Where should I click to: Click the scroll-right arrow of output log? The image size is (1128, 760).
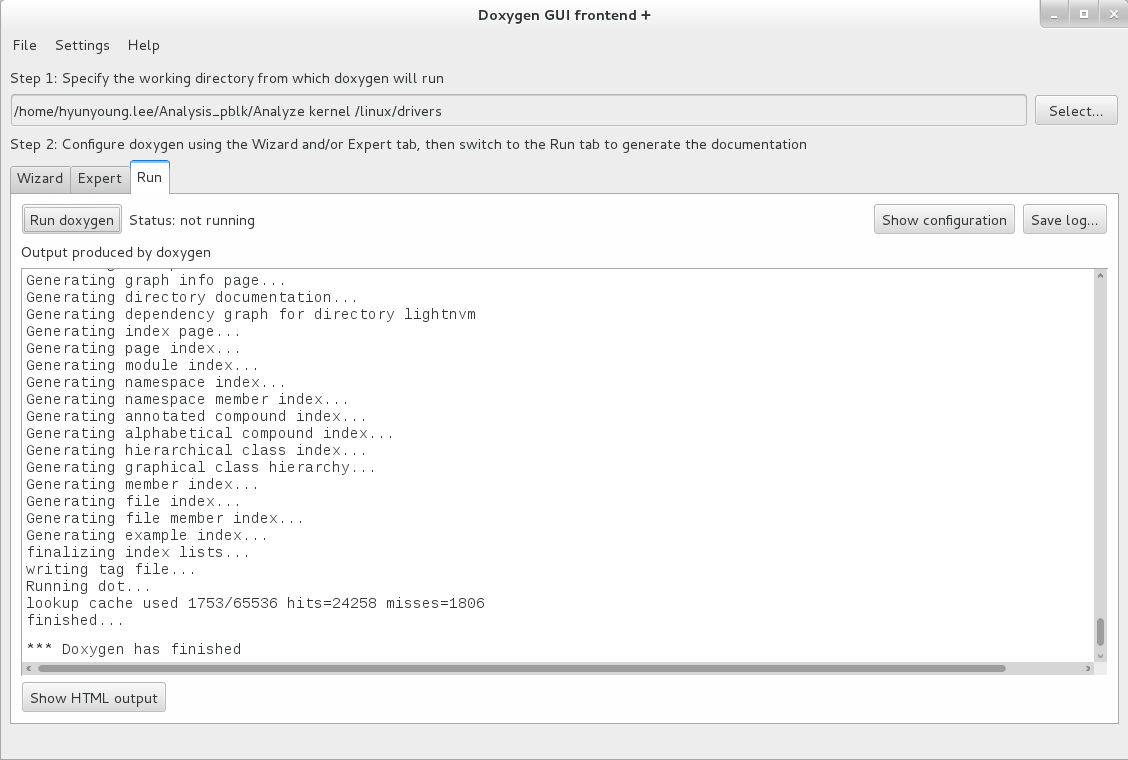(1088, 669)
